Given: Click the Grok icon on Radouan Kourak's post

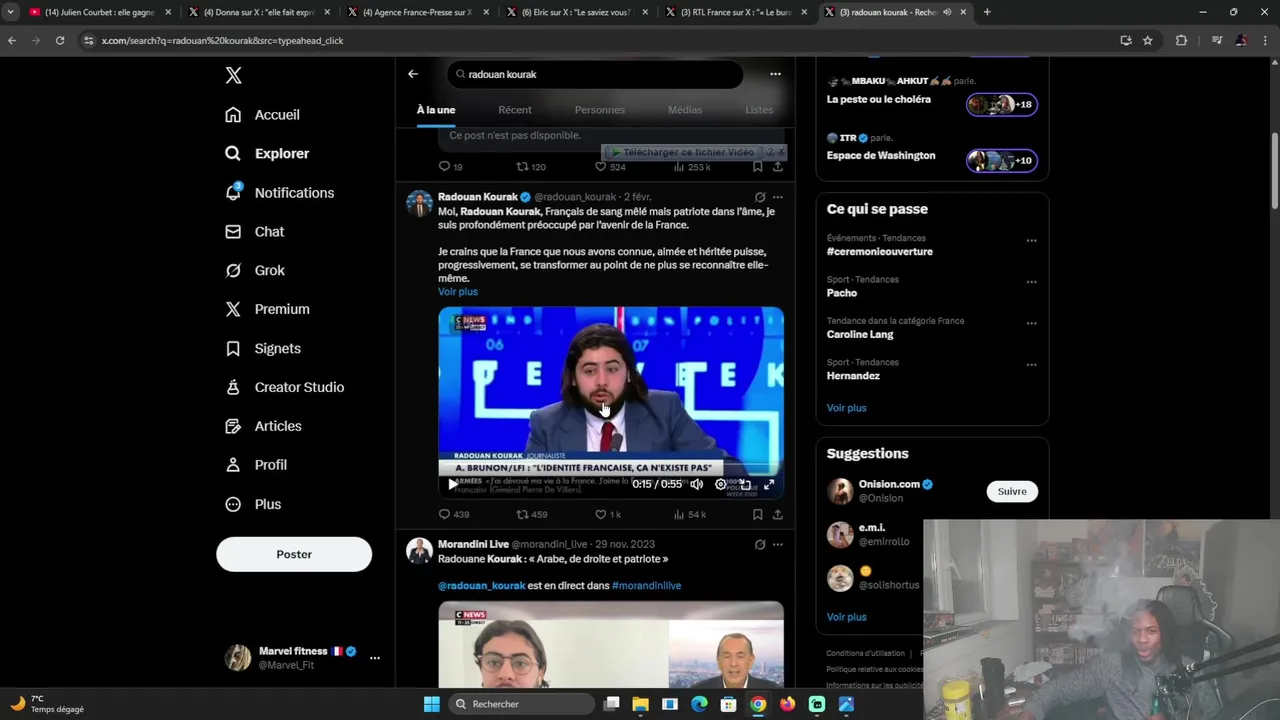Looking at the screenshot, I should (x=760, y=197).
